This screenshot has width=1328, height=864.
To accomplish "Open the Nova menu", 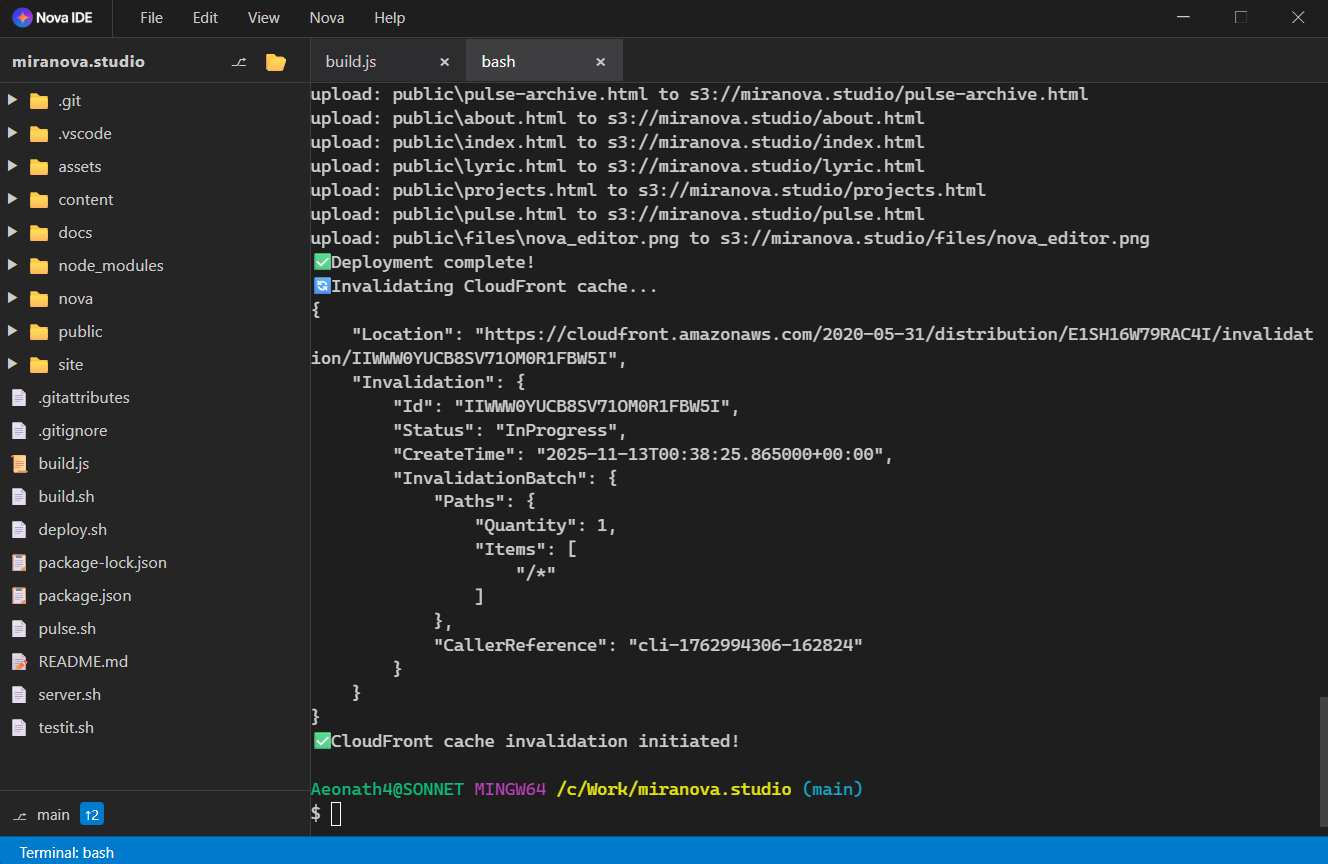I will [327, 17].
